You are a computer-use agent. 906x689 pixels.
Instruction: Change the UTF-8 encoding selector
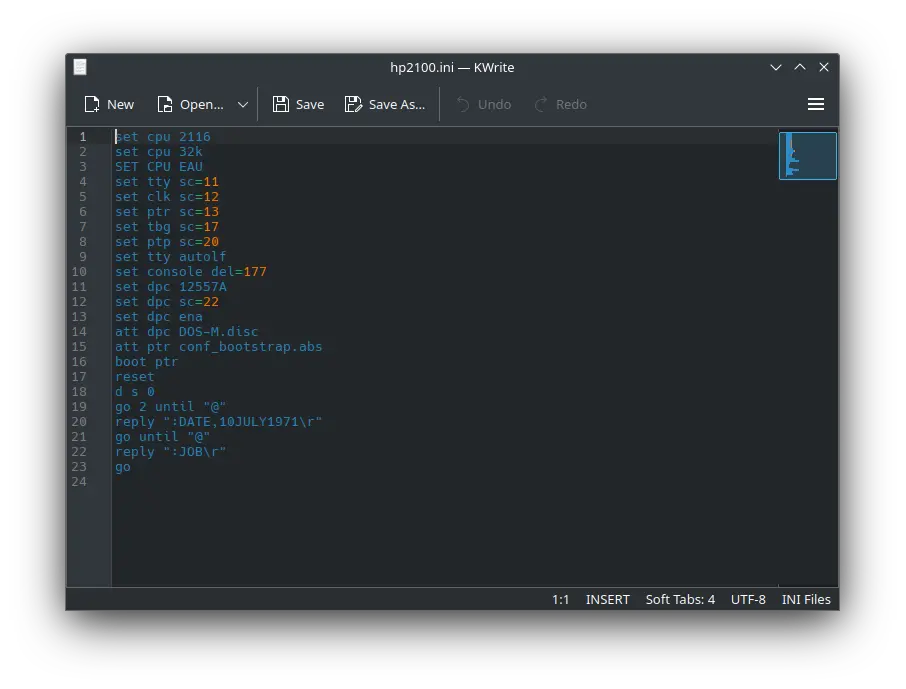point(748,599)
